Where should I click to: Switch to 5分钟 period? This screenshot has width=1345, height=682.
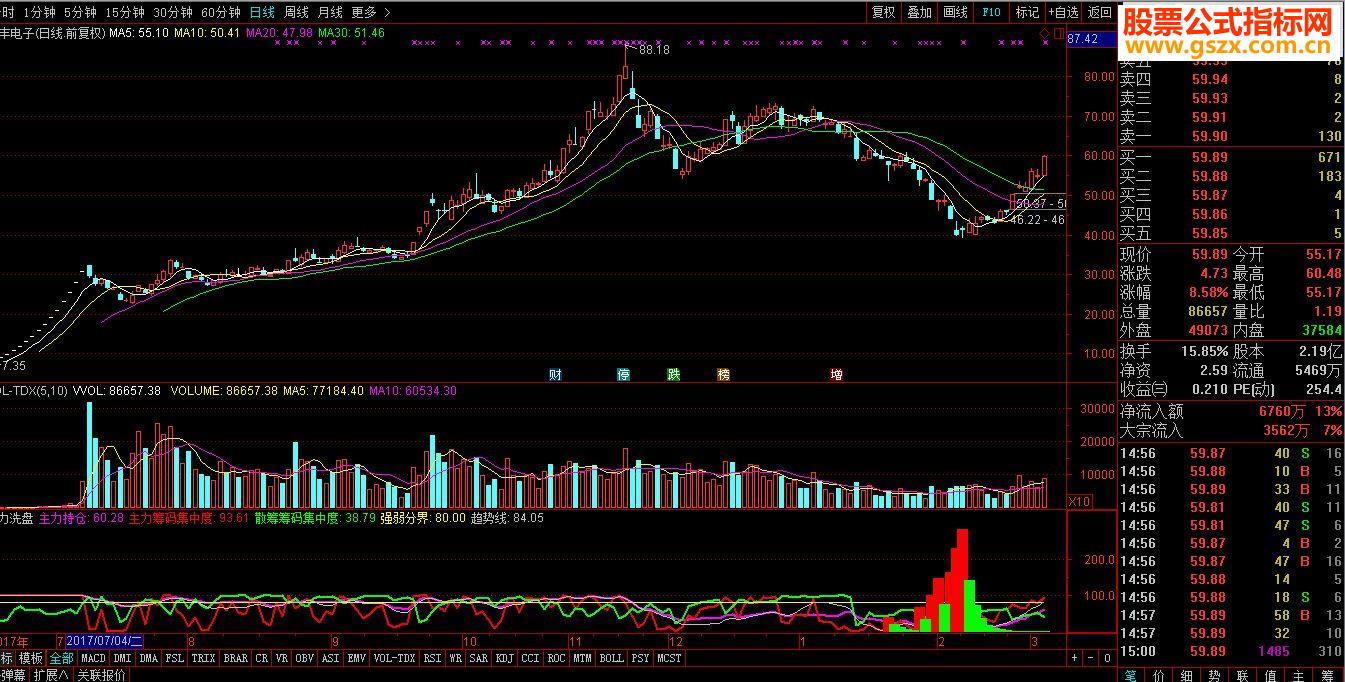click(x=79, y=12)
